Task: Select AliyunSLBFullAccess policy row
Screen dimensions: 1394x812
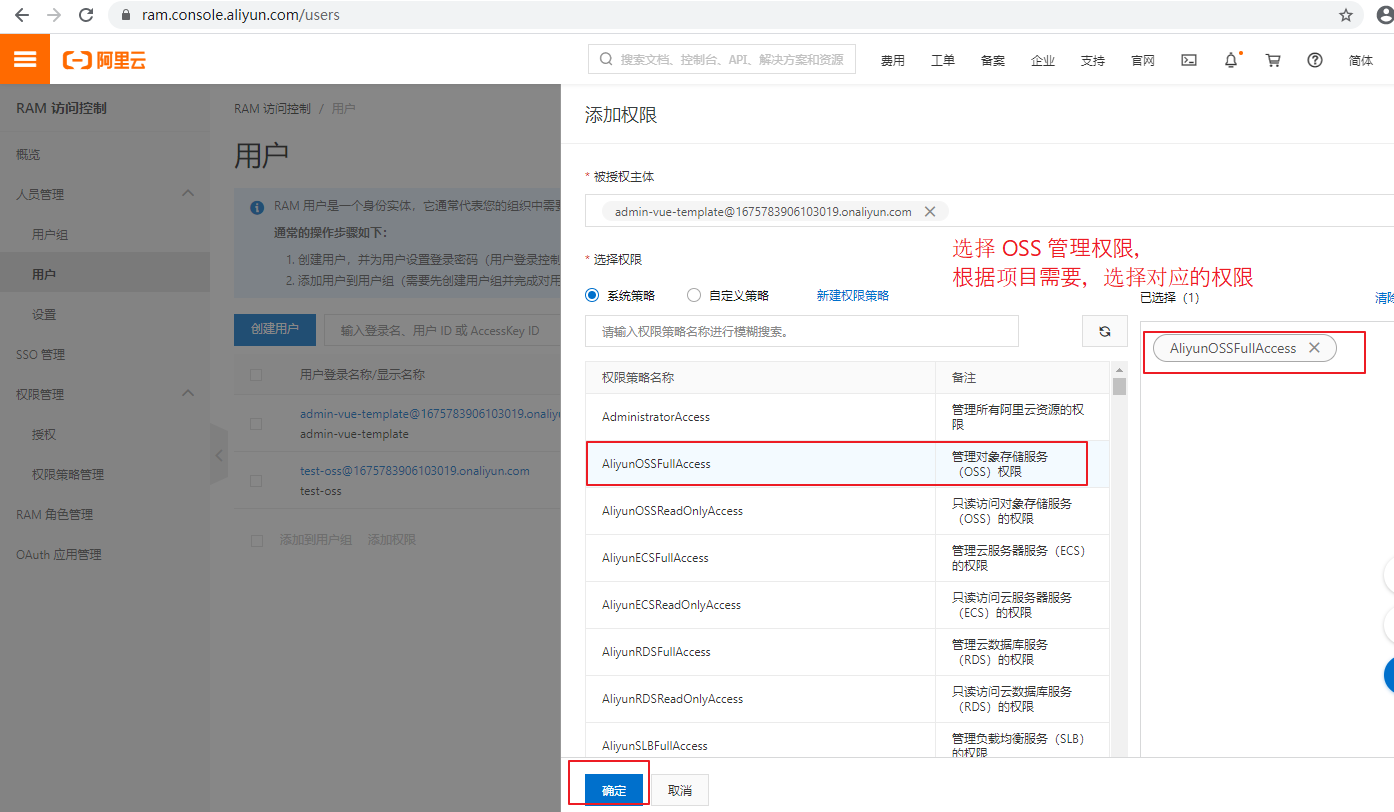Action: point(847,740)
